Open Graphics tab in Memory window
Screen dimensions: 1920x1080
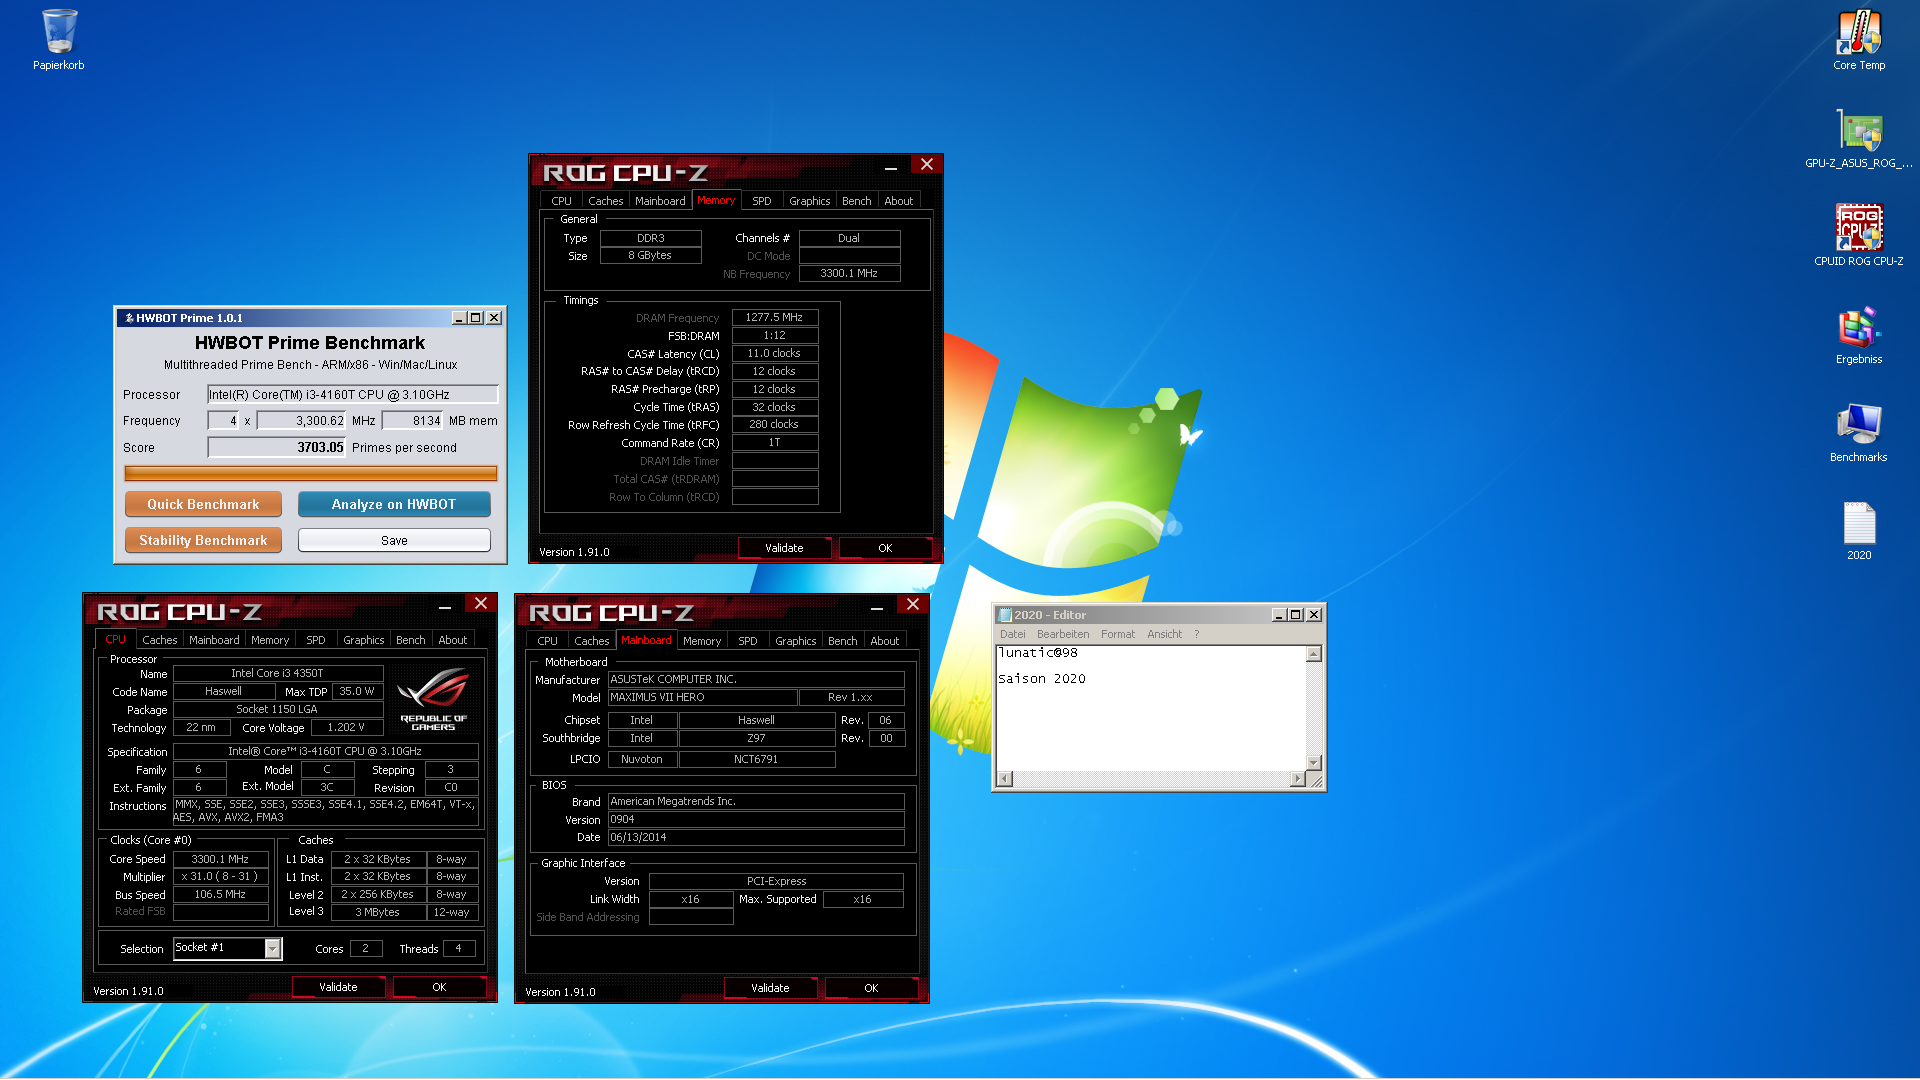click(809, 201)
